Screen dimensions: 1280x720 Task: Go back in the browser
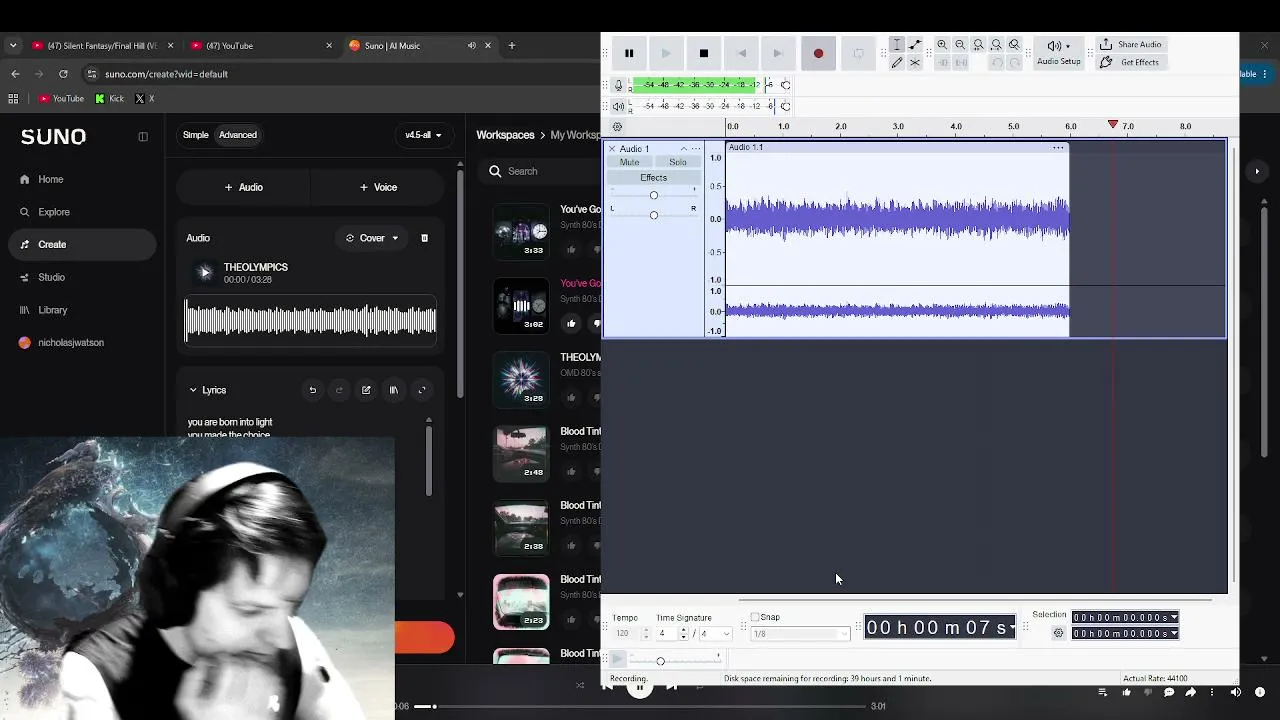[15, 74]
